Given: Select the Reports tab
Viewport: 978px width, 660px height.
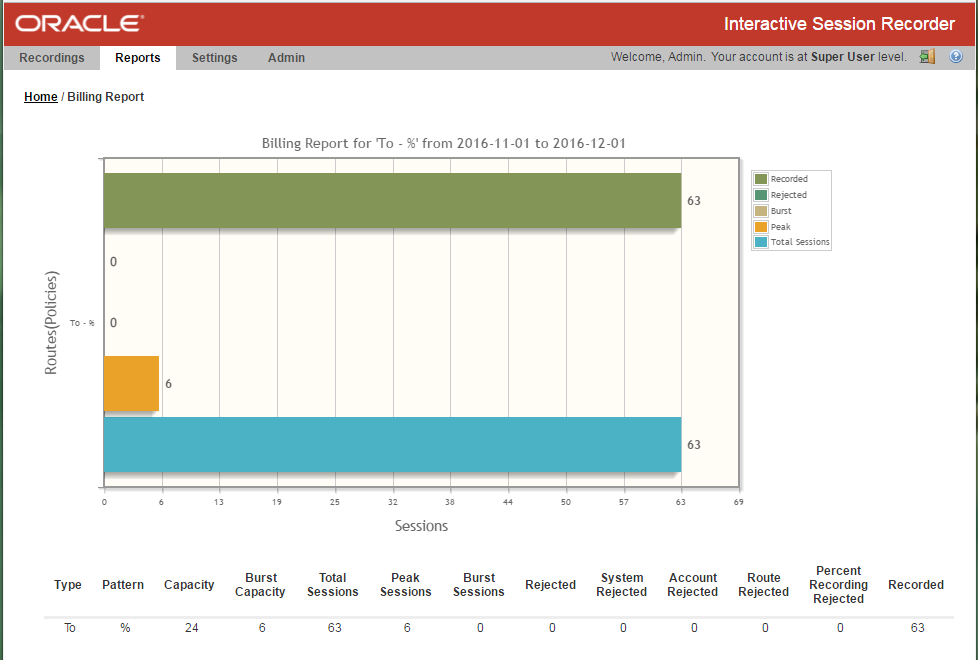Looking at the screenshot, I should click(137, 57).
